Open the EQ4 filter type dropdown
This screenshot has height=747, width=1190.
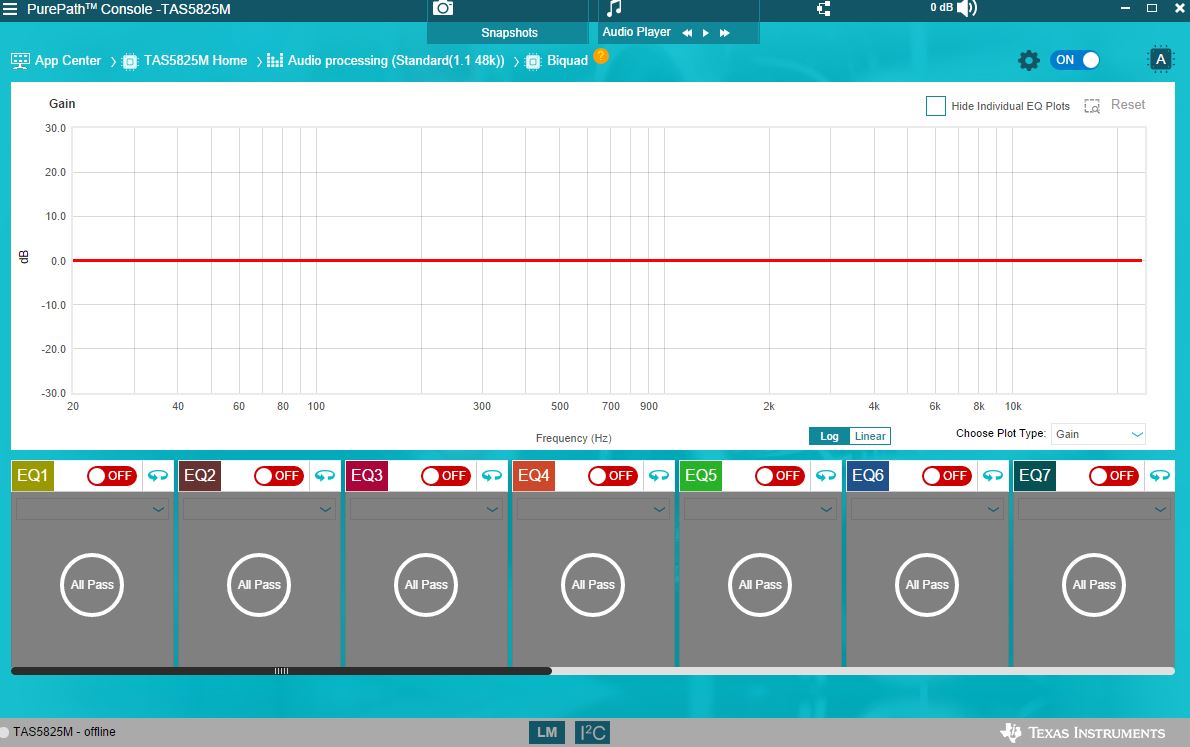click(x=593, y=509)
